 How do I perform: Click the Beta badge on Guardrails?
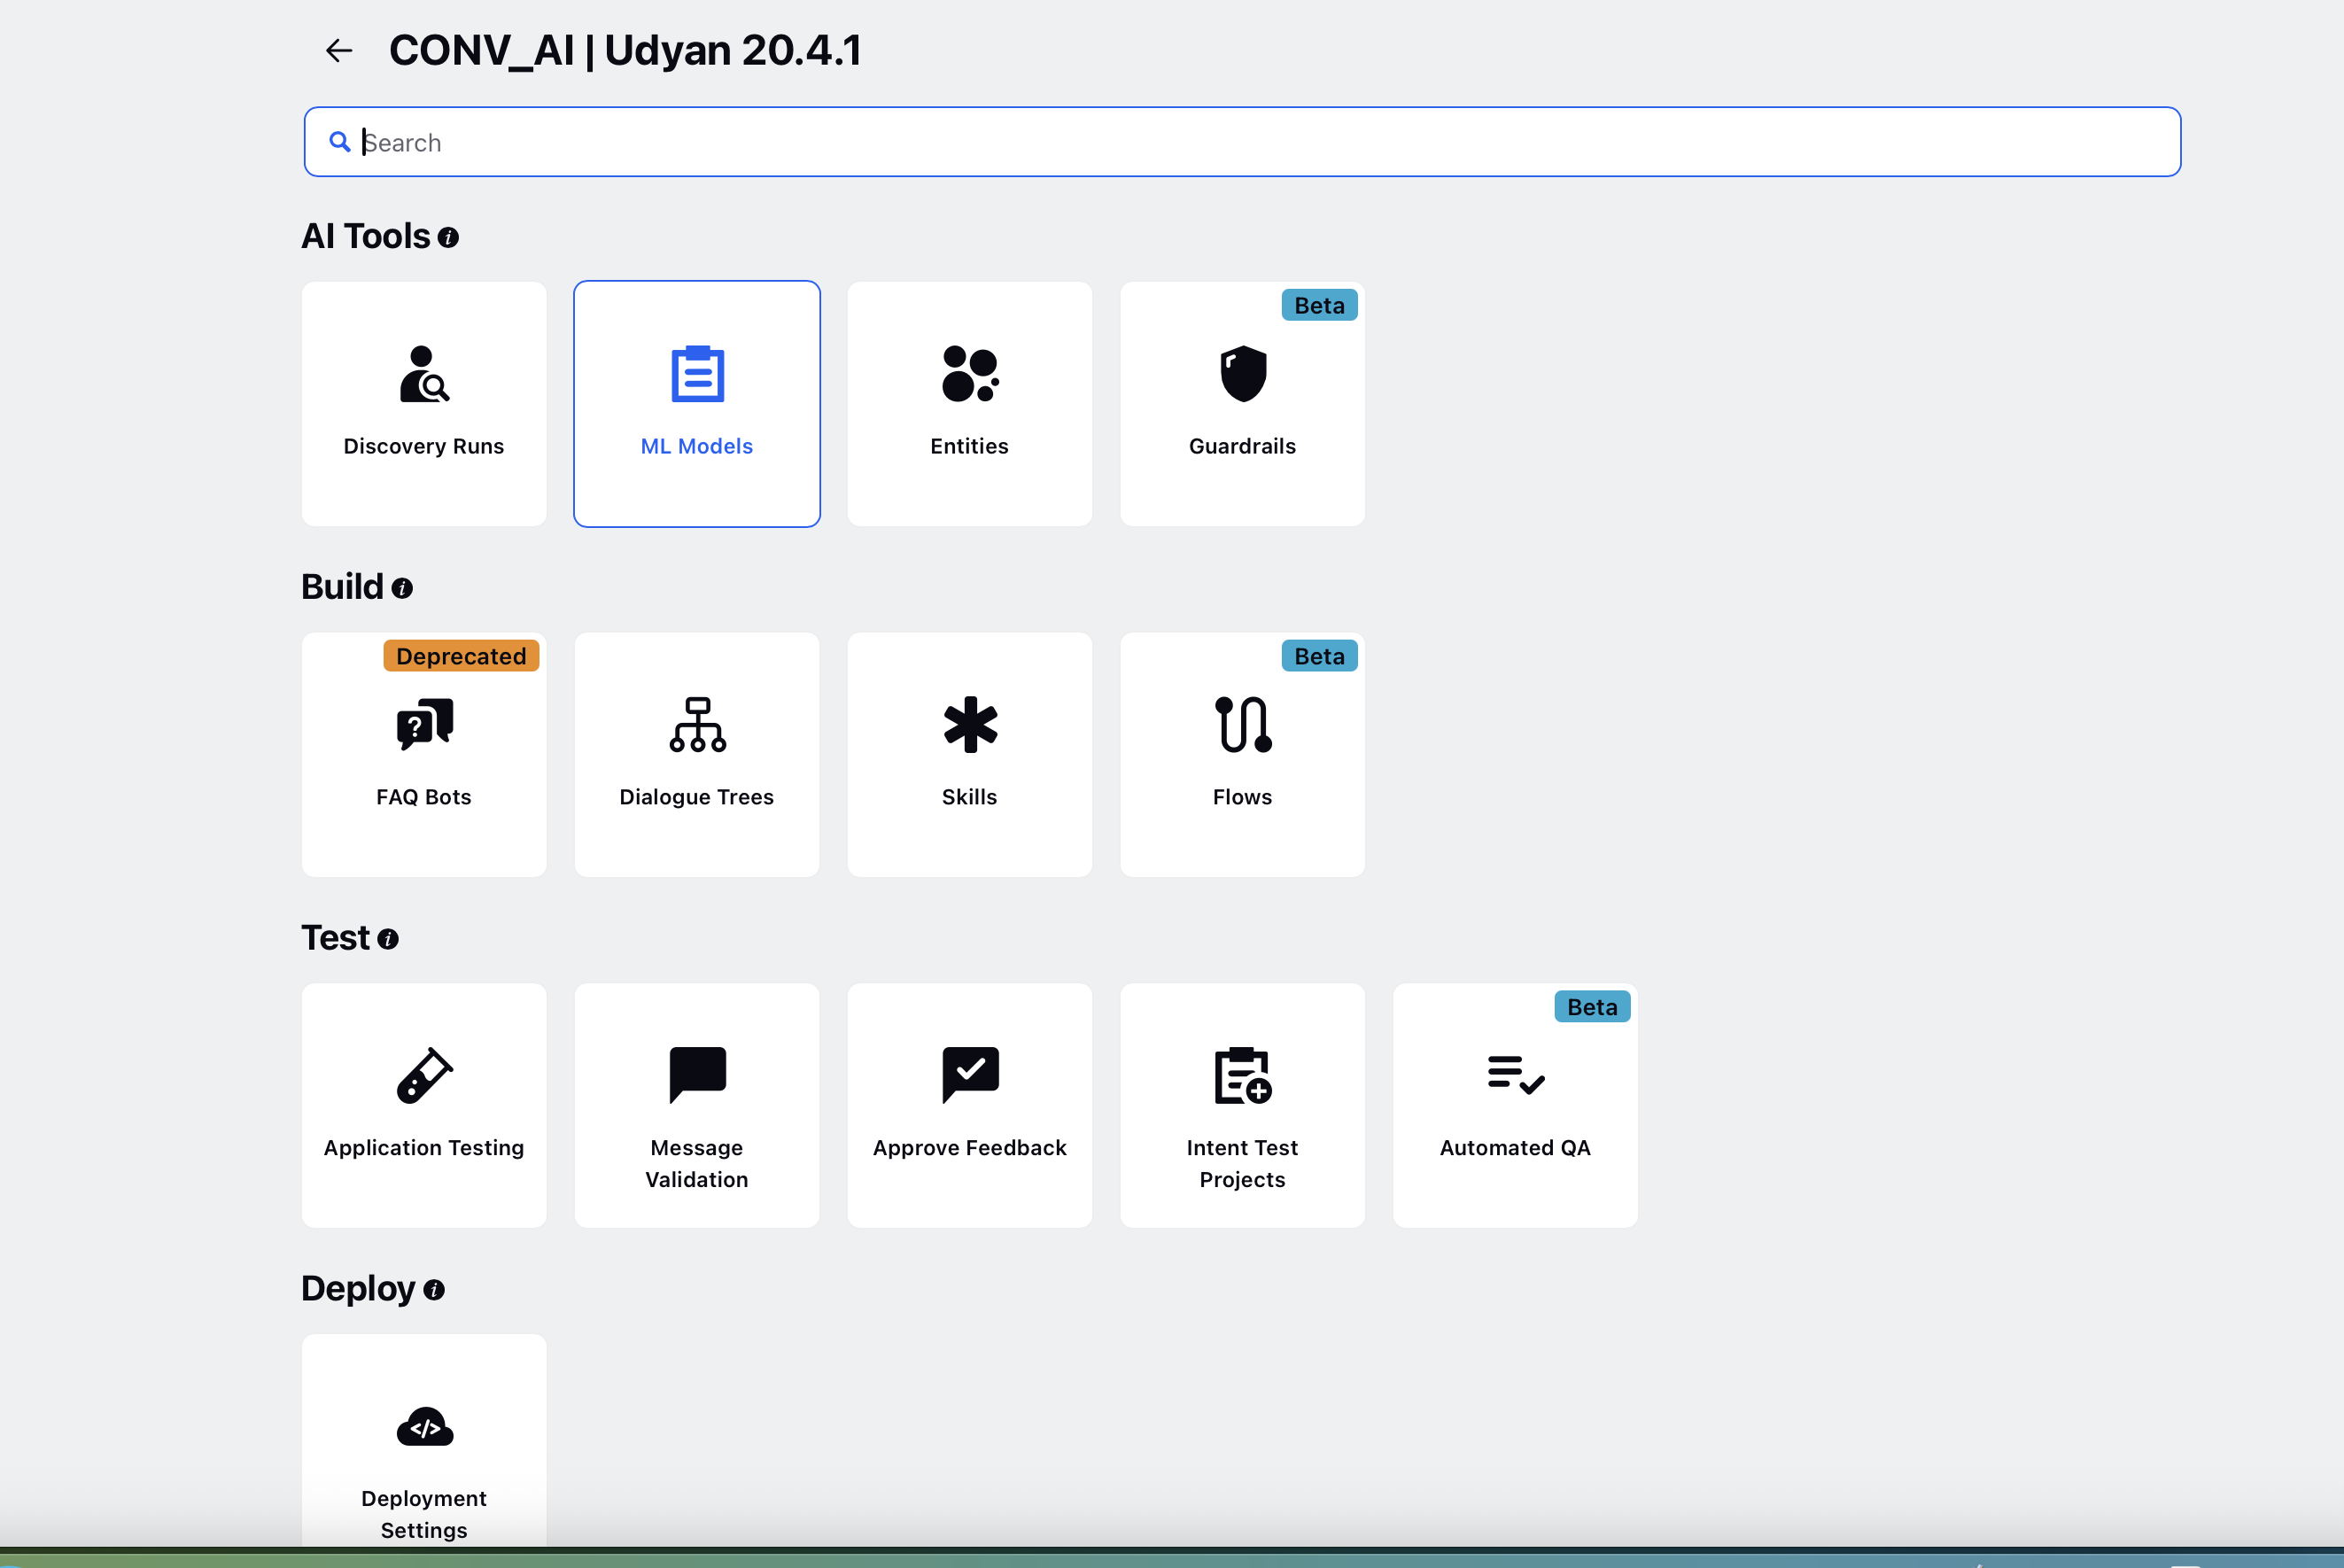1320,305
